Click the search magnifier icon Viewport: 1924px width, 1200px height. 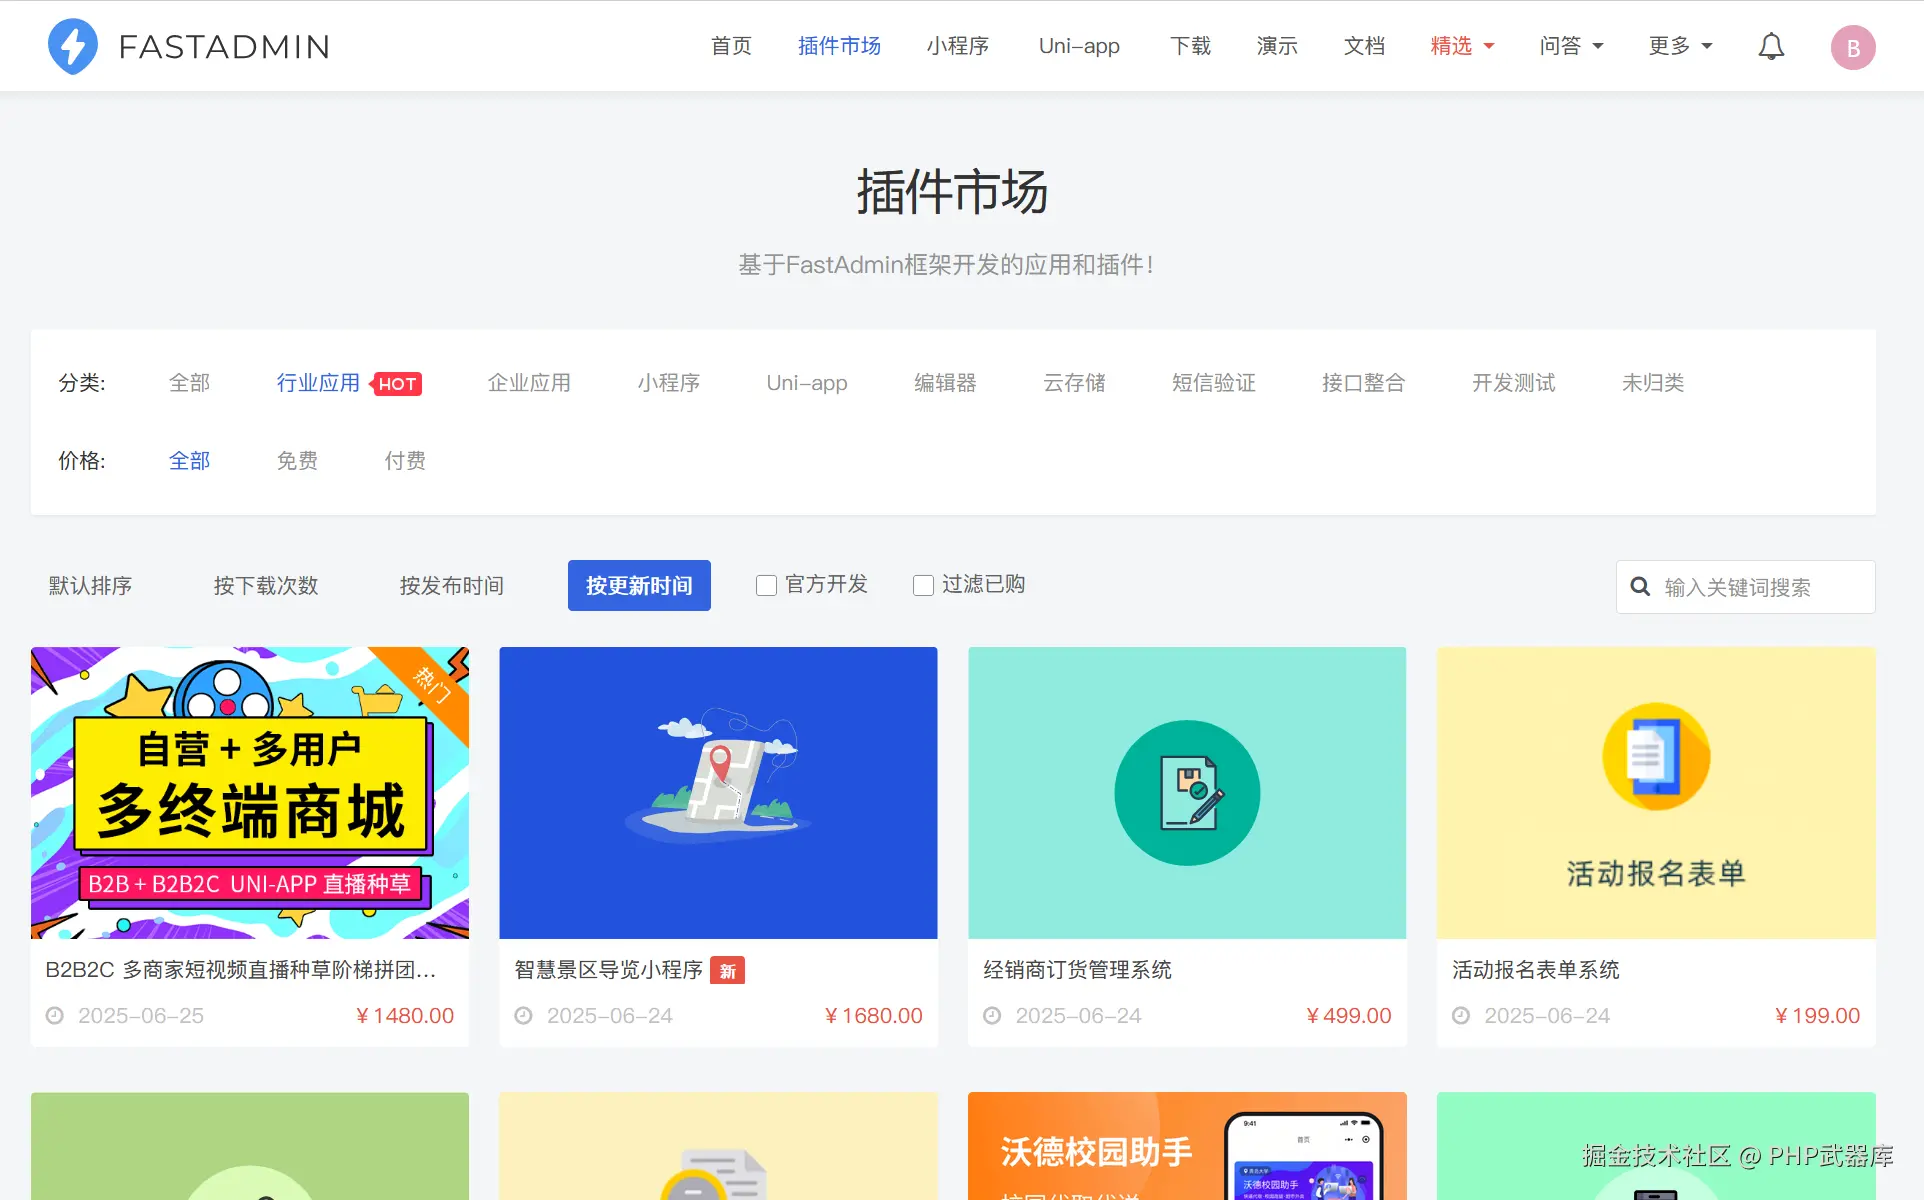(x=1640, y=587)
